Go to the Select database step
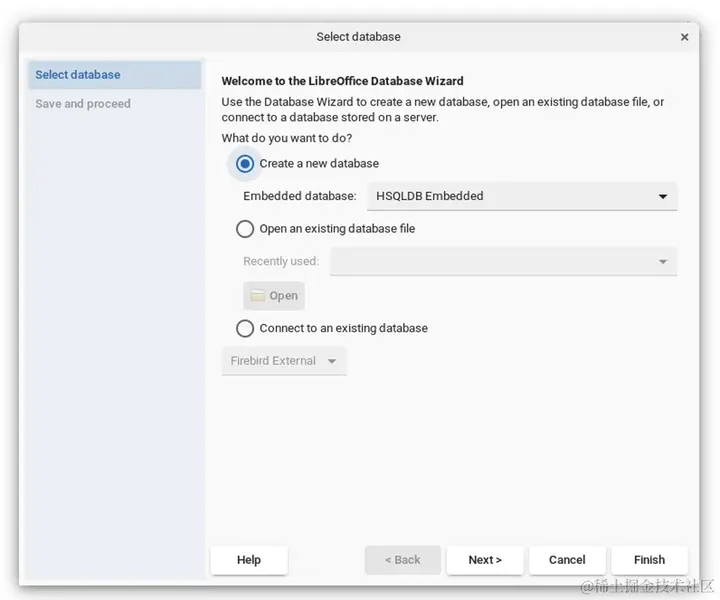 (x=115, y=74)
